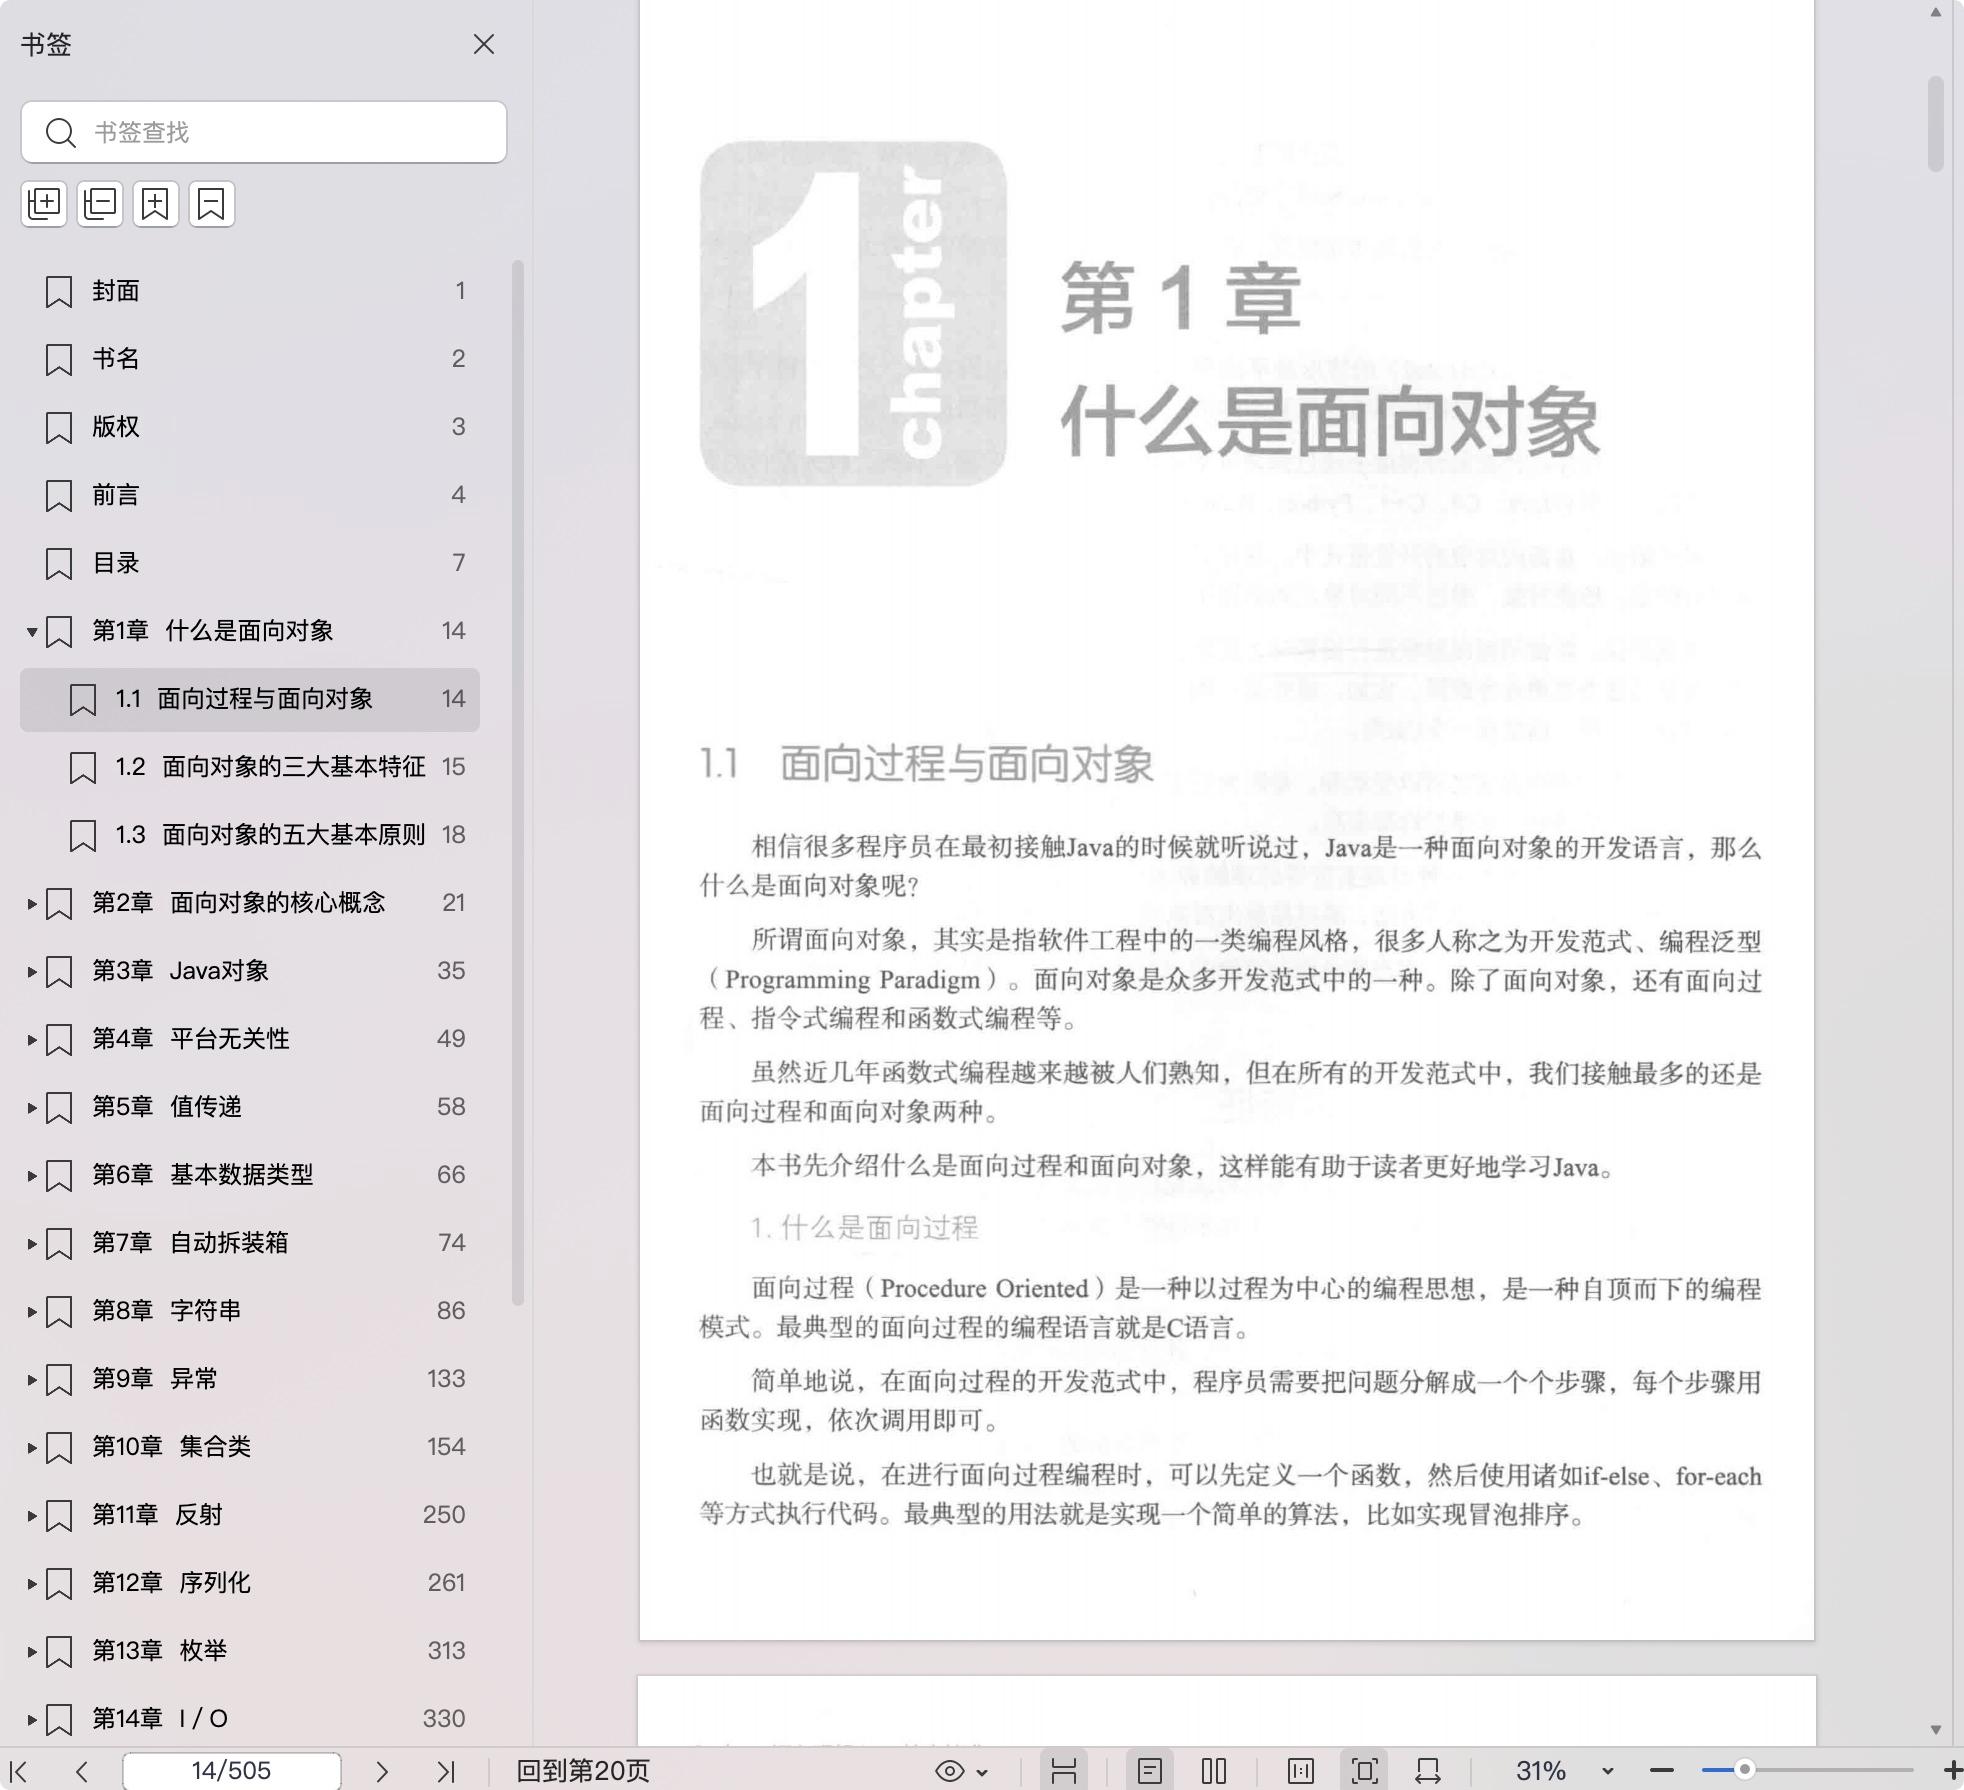Click the document scroll down arrow
Screen dimensions: 1964x1790
point(1936,1729)
